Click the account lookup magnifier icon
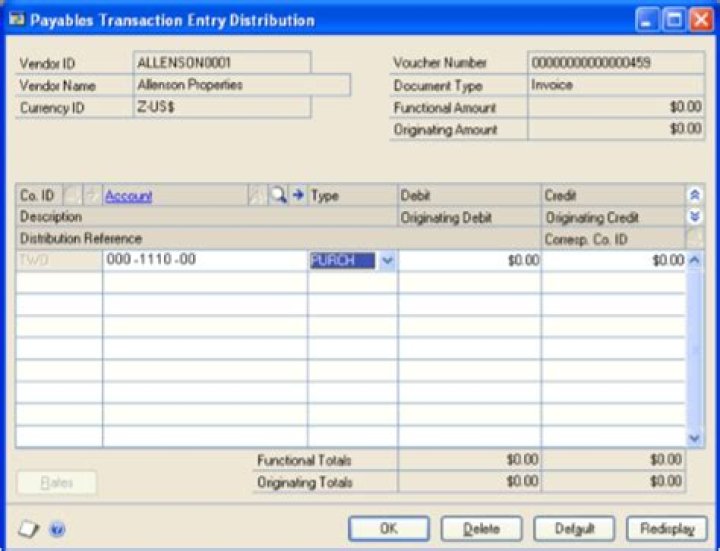Screen dimensions: 720x551 278,196
